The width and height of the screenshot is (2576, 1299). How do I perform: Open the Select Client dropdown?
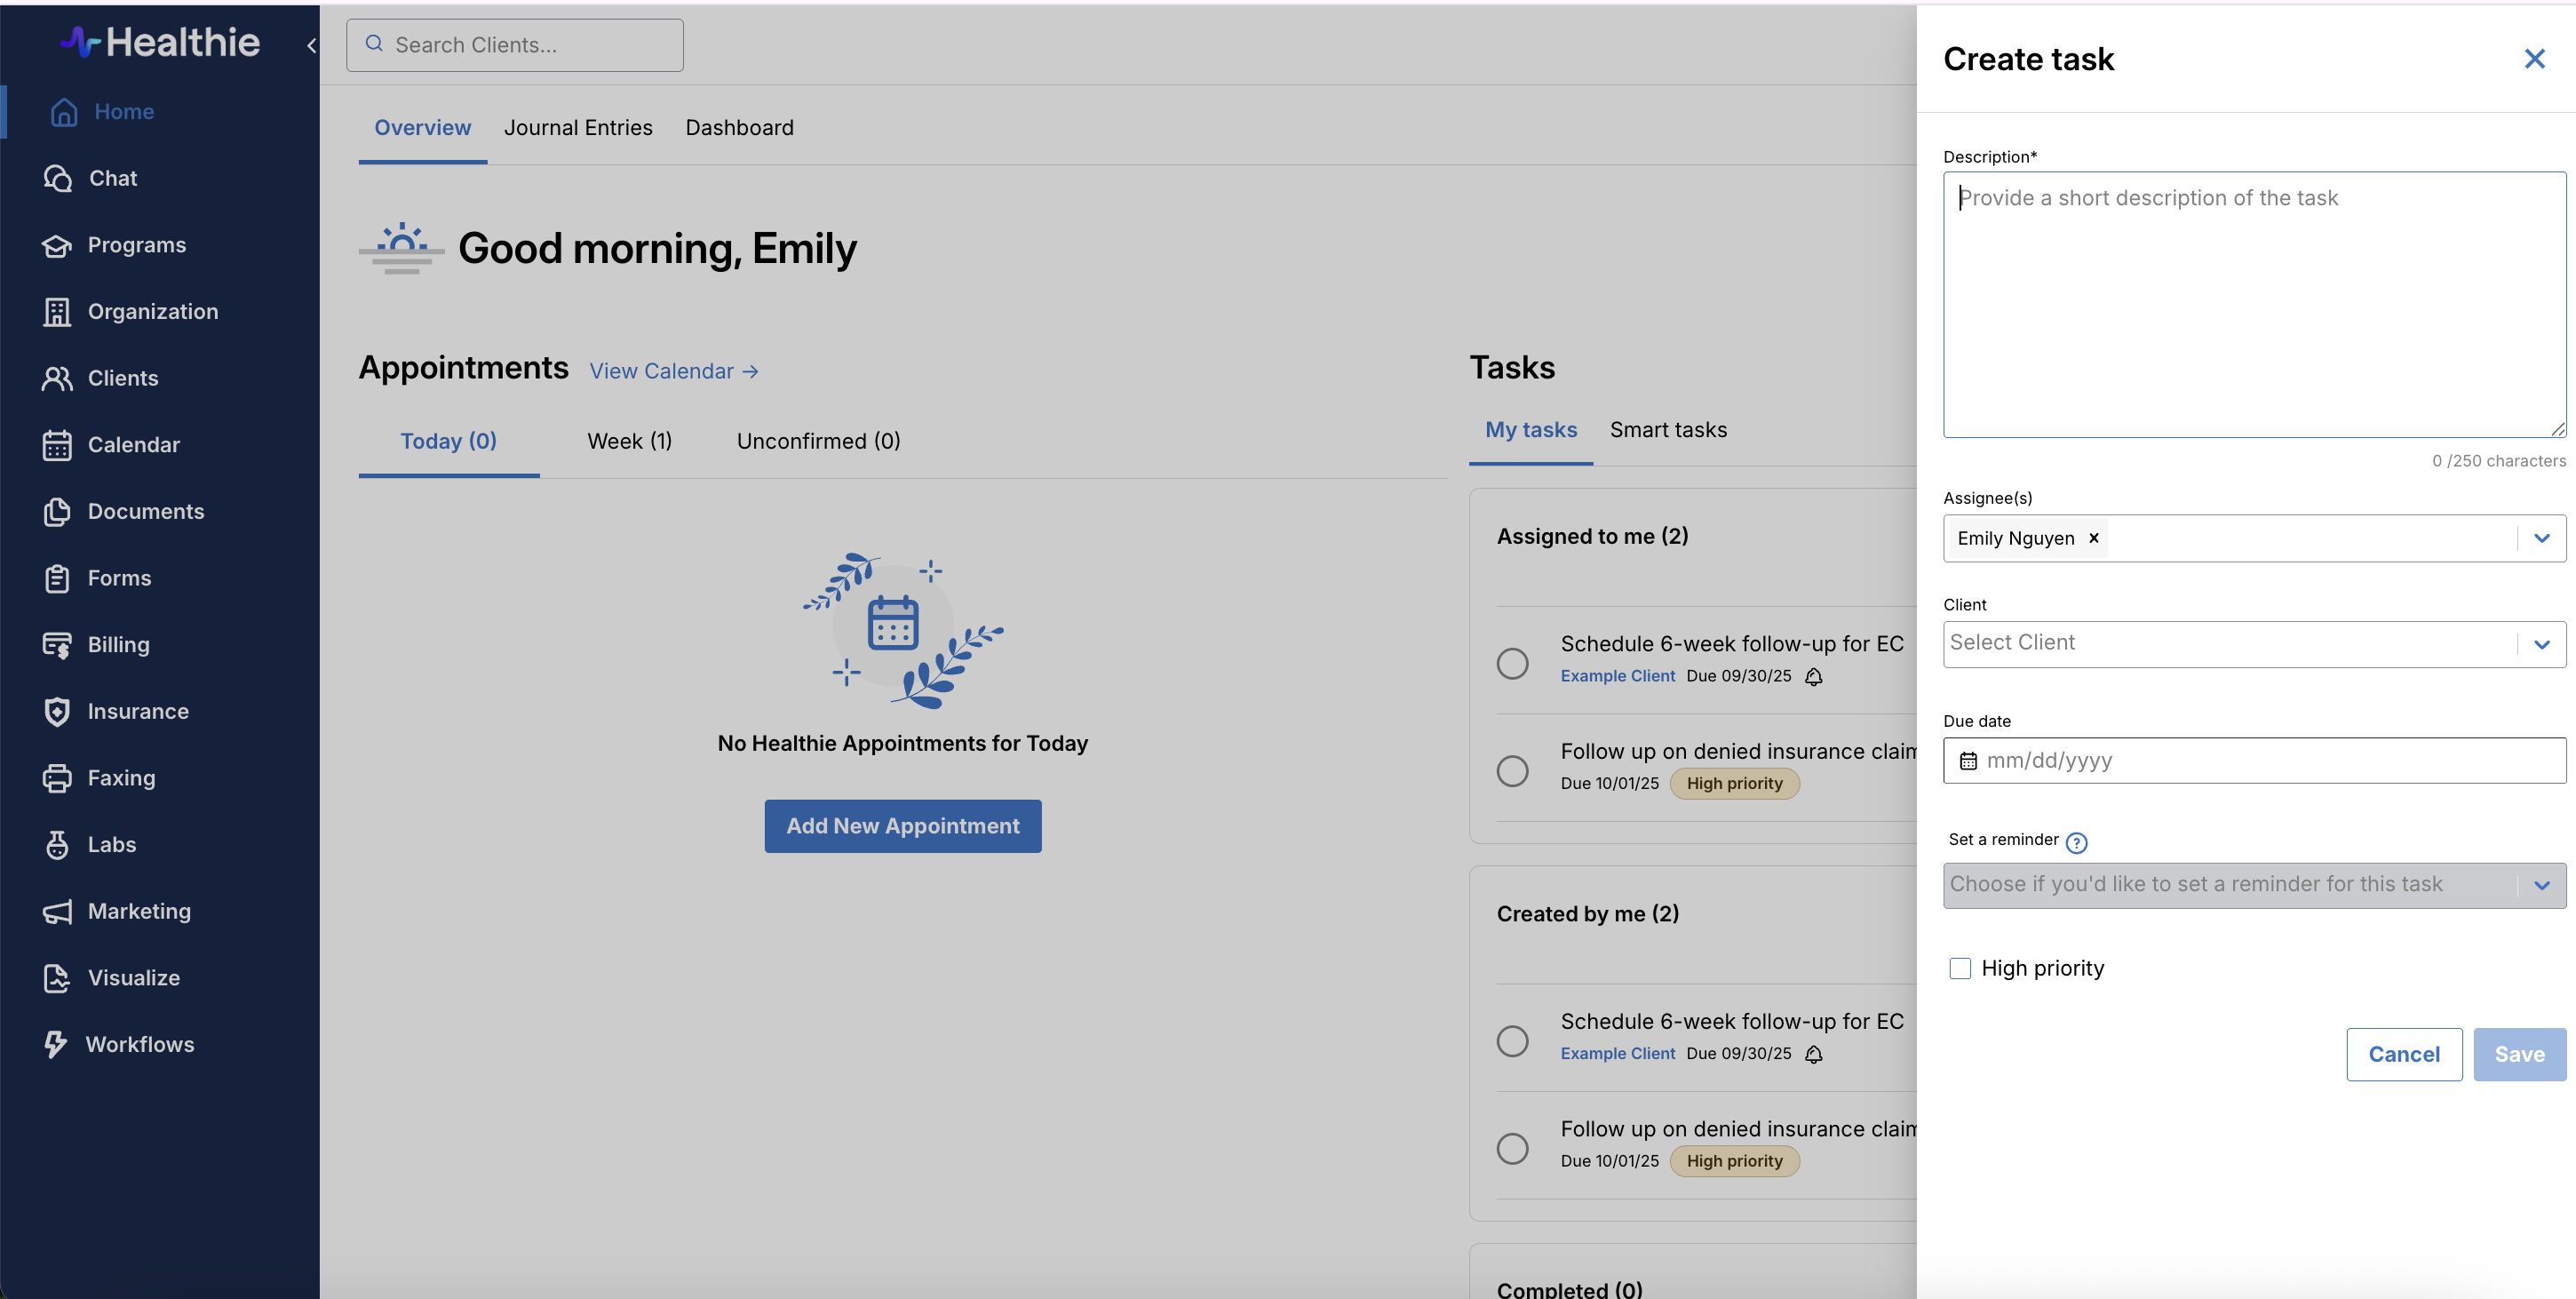[x=2230, y=644]
